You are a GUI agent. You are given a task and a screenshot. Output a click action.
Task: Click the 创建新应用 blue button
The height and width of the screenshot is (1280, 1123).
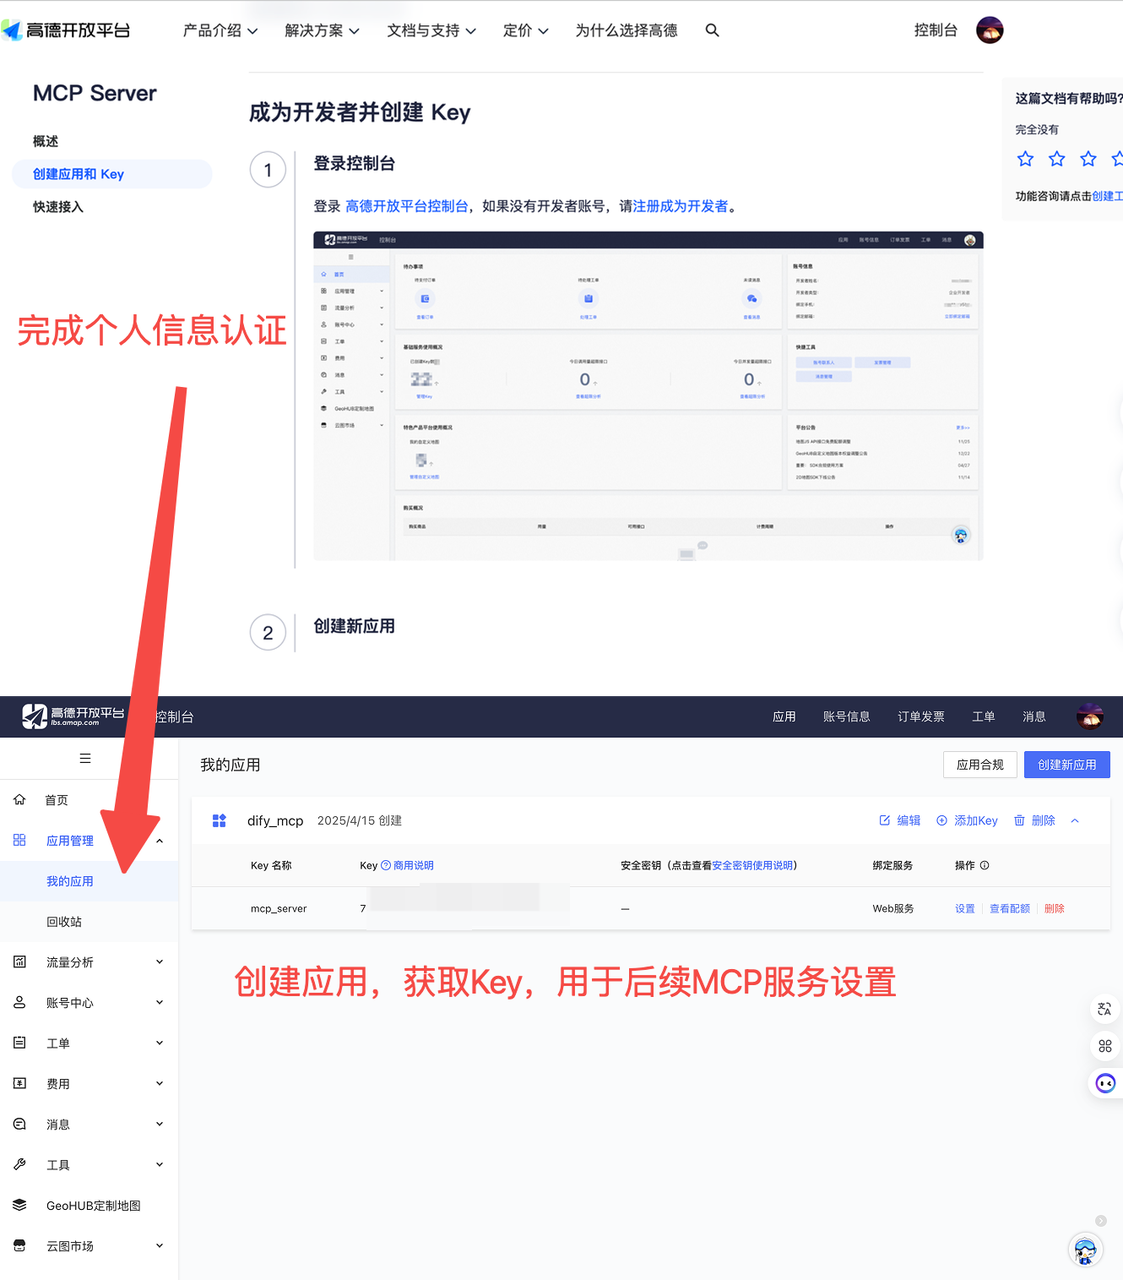1067,765
